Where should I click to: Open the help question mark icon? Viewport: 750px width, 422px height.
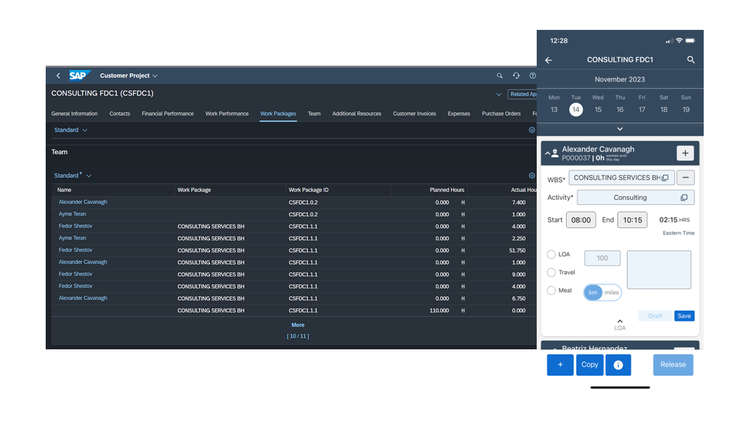click(532, 76)
